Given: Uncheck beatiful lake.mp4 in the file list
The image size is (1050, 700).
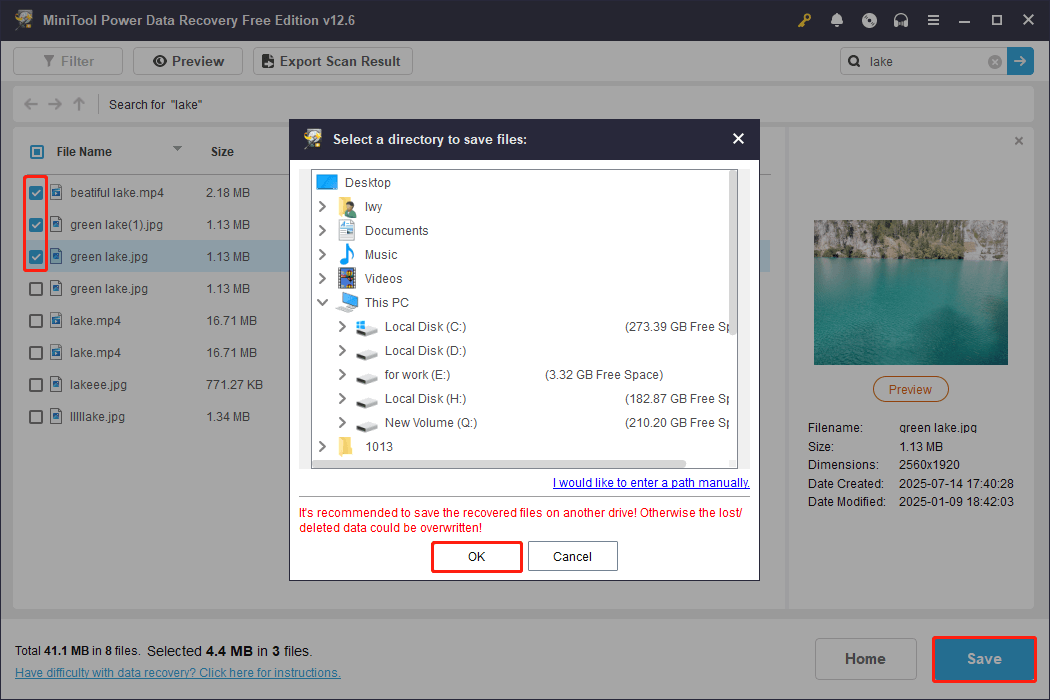Looking at the screenshot, I should (35, 192).
